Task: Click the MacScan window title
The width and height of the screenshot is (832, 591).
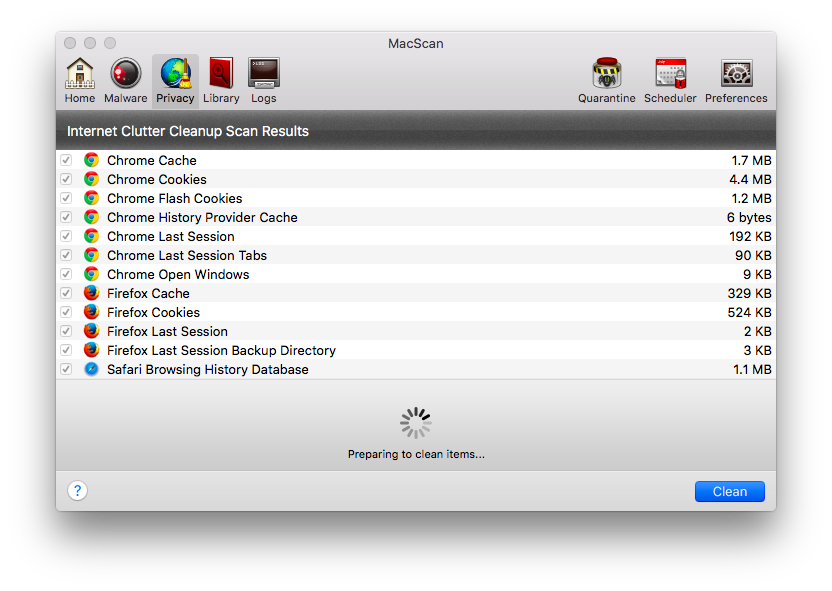Action: tap(415, 44)
